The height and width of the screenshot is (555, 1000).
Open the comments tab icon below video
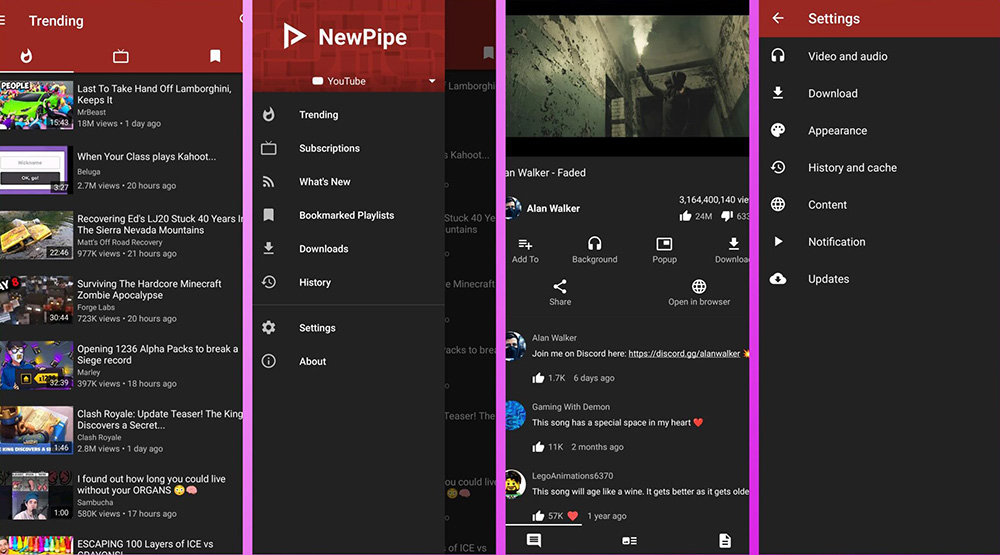tap(534, 540)
